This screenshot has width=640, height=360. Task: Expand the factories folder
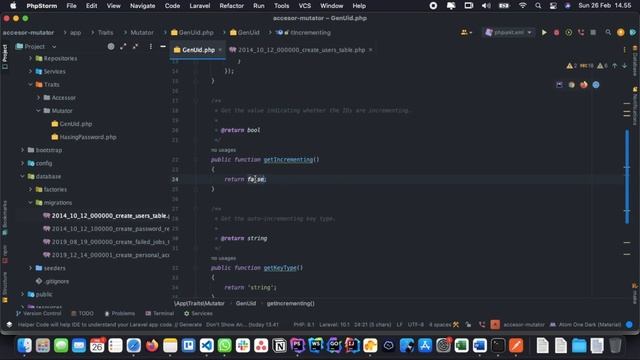(31, 189)
